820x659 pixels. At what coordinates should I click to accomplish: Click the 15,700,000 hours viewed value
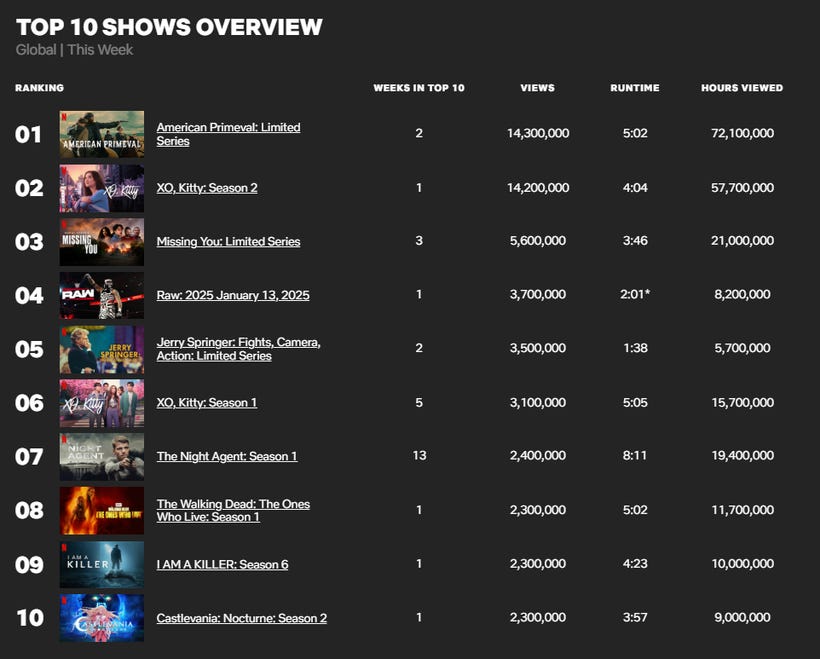[743, 402]
